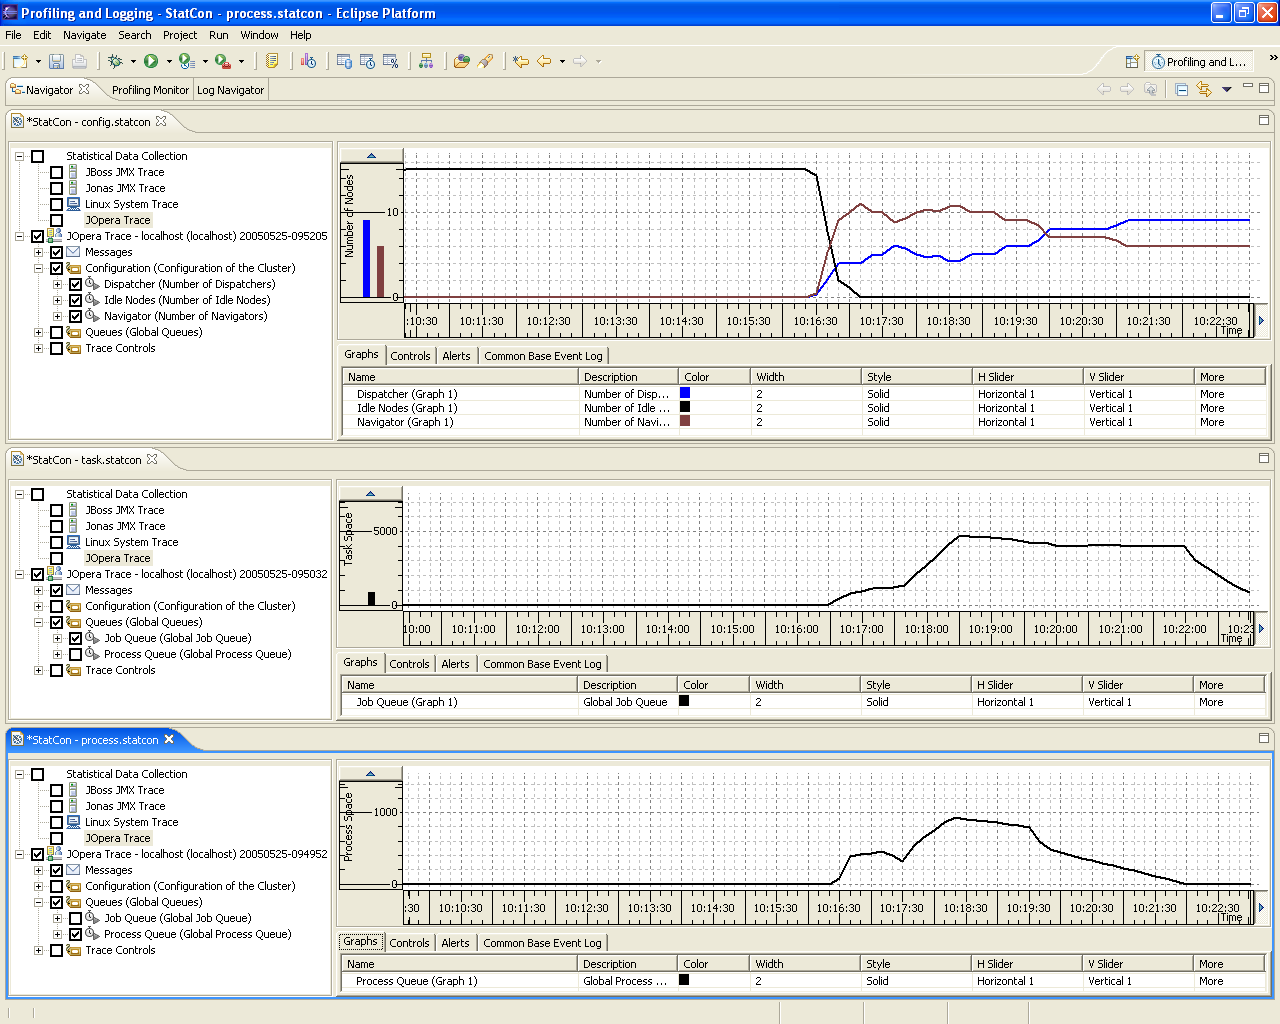1280x1024 pixels.
Task: Expand Trace Controls in config.statcon tree
Action: (x=38, y=348)
